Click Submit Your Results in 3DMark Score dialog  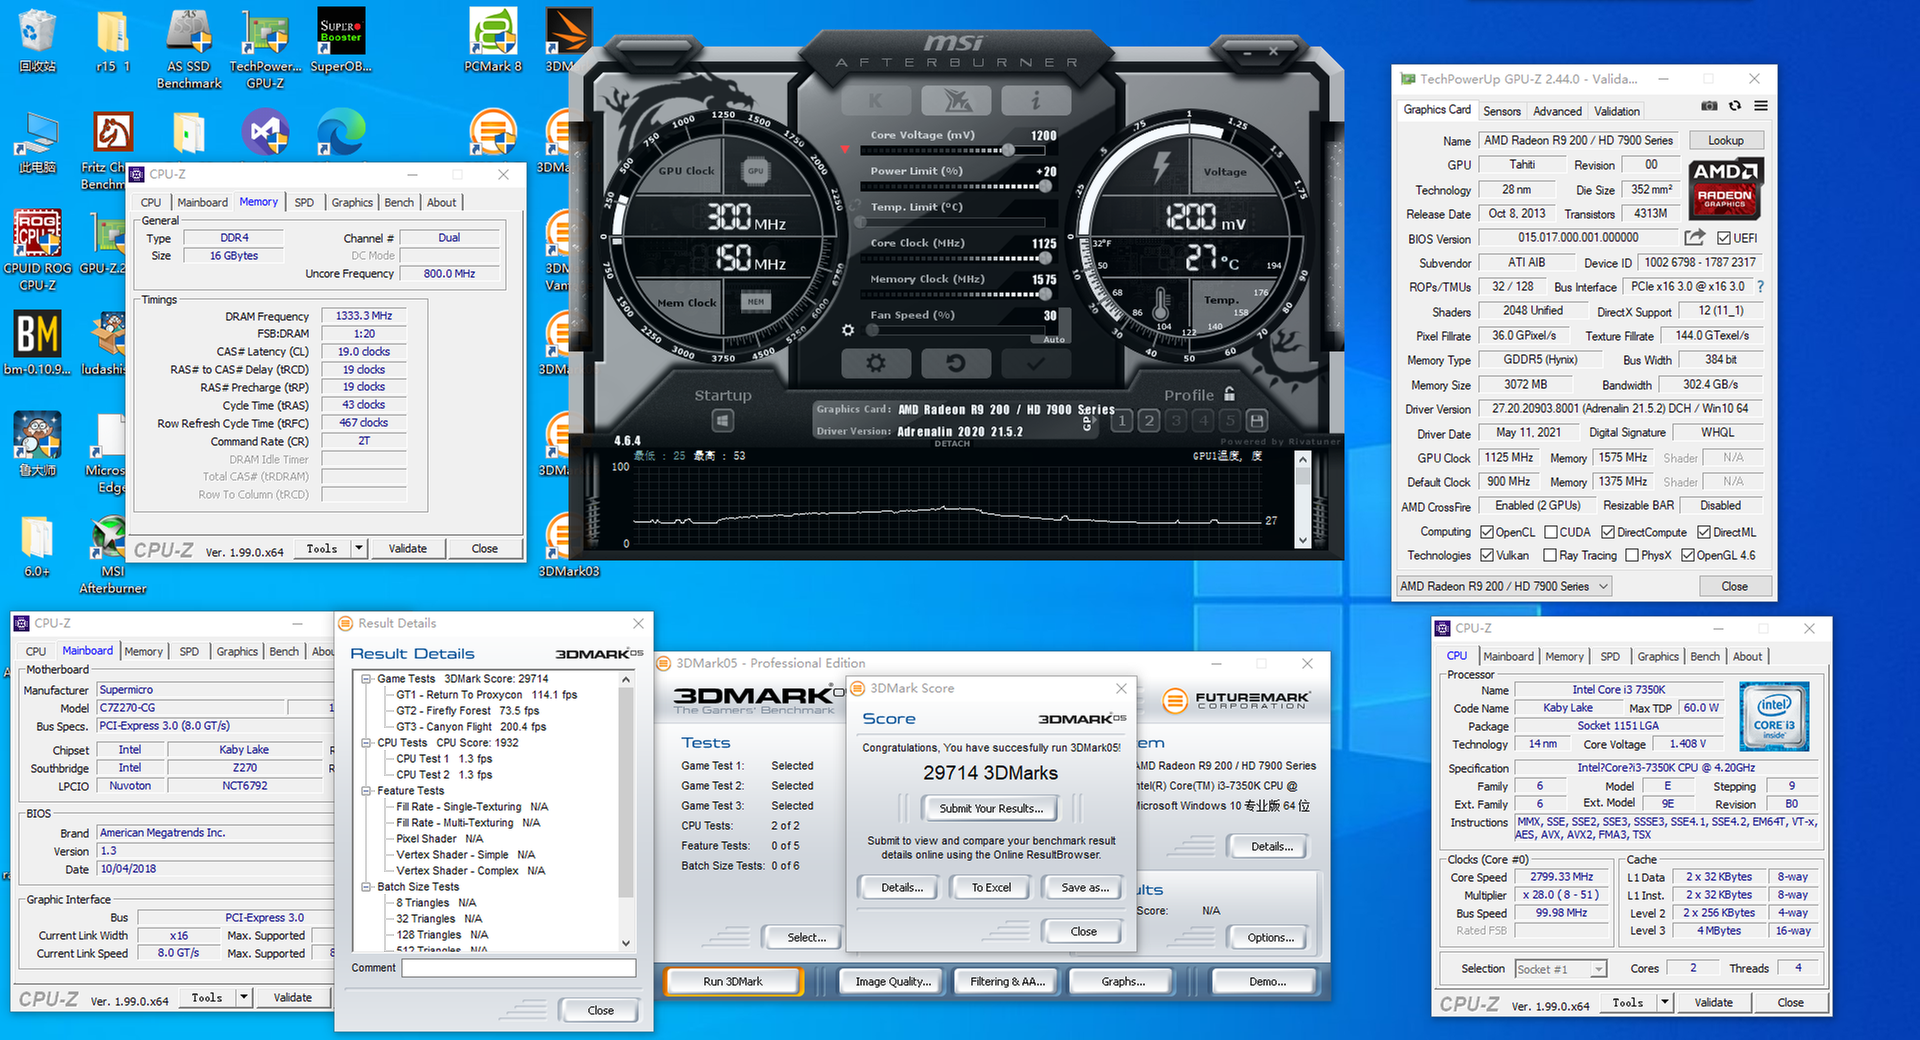click(991, 808)
